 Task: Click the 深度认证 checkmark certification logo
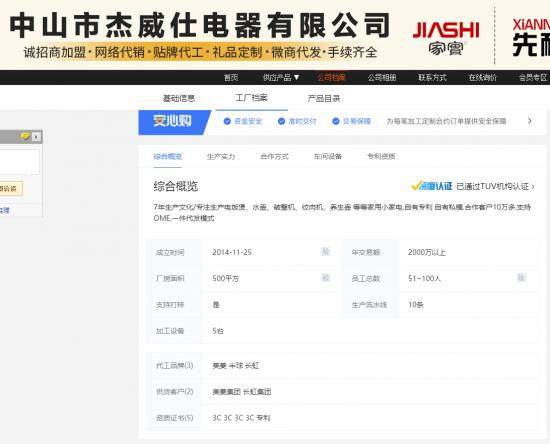432,186
